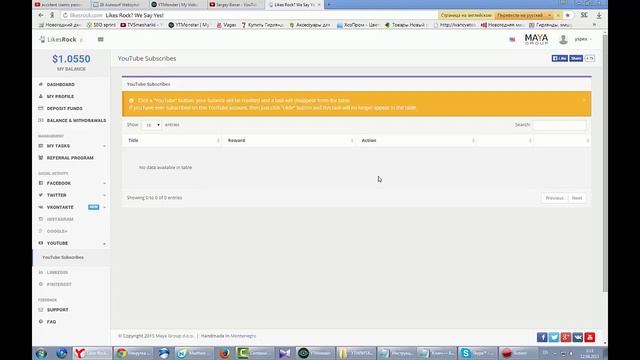Viewport: 640px width, 360px height.
Task: Open Firefox from the taskbar
Action: [x=224, y=353]
